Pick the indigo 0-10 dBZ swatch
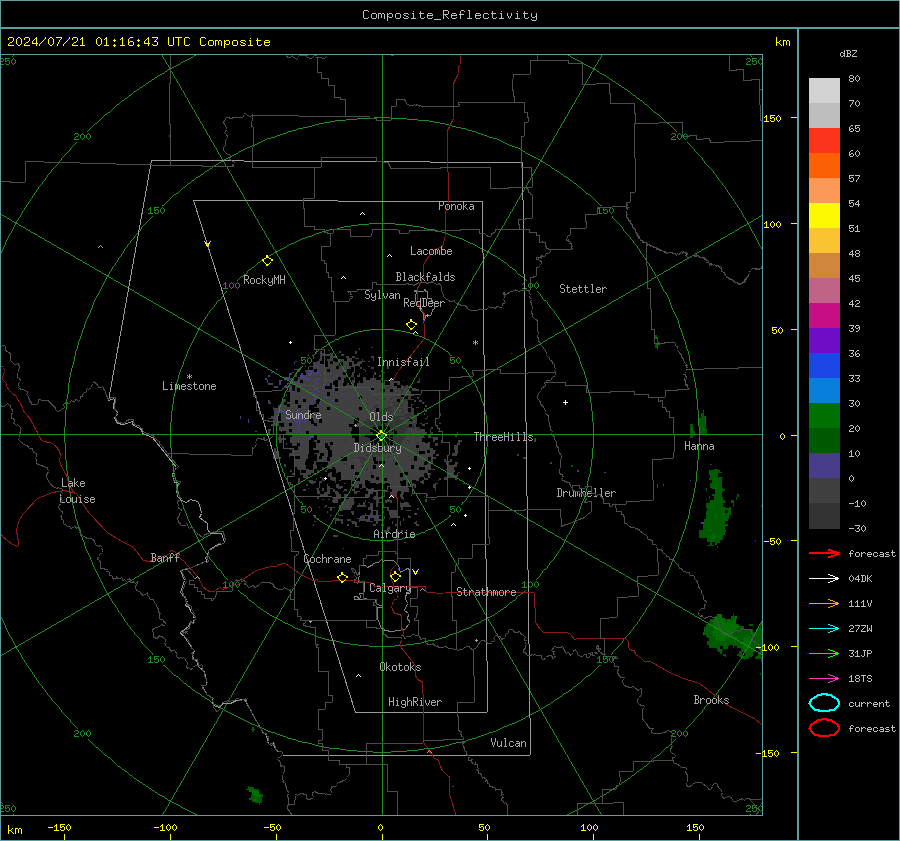Viewport: 900px width, 841px height. [824, 466]
